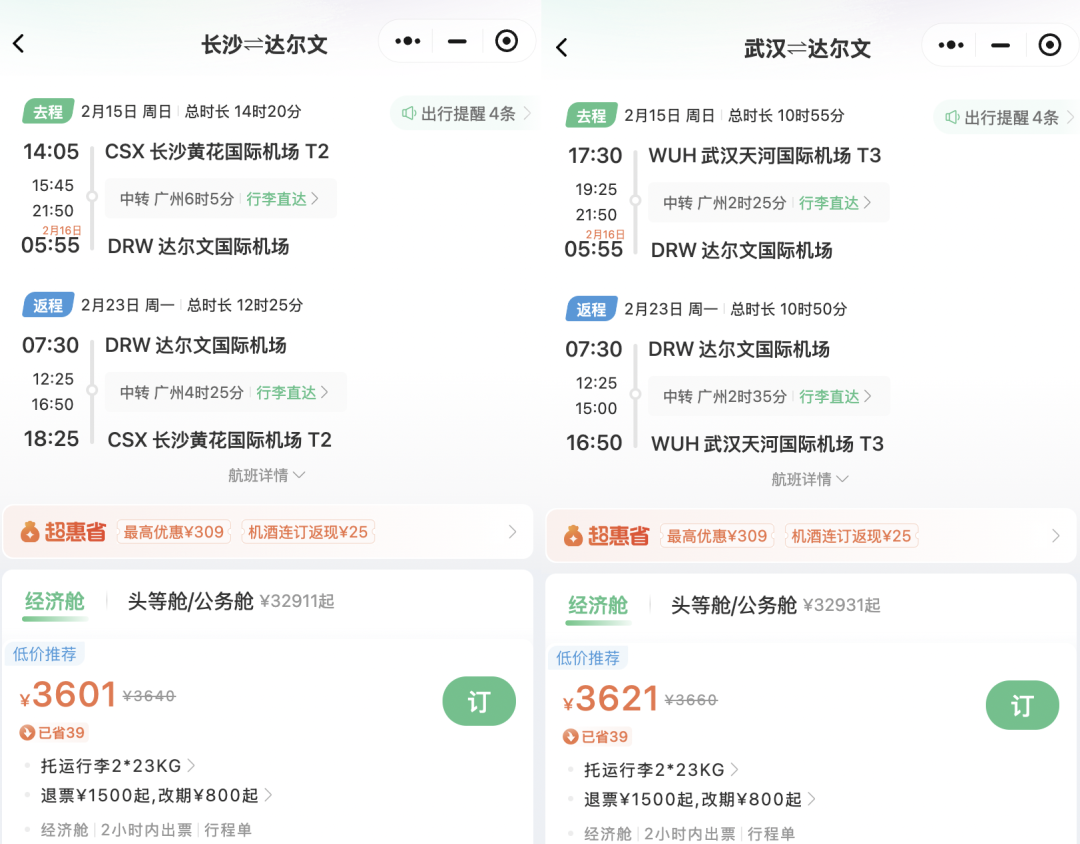This screenshot has width=1080, height=844.
Task: Expand 航班详情 on the Wuhan itinerary
Action: (810, 479)
